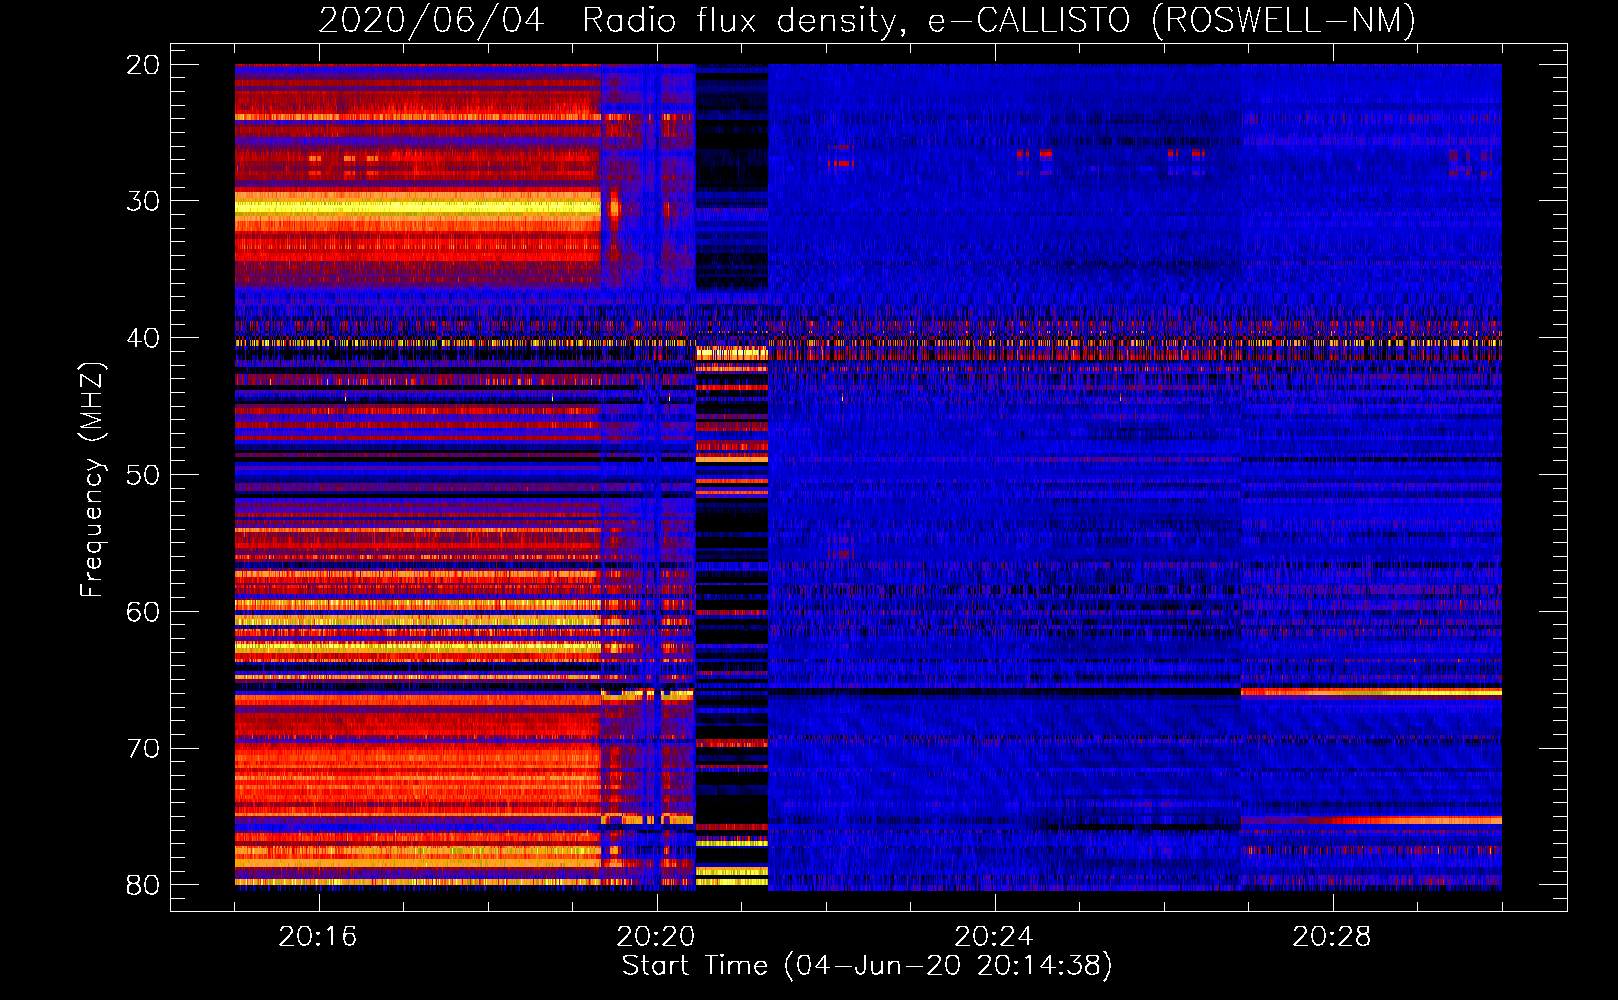Image resolution: width=1618 pixels, height=1000 pixels.
Task: Click the 40 MHz frequency tick label
Action: pyautogui.click(x=143, y=338)
